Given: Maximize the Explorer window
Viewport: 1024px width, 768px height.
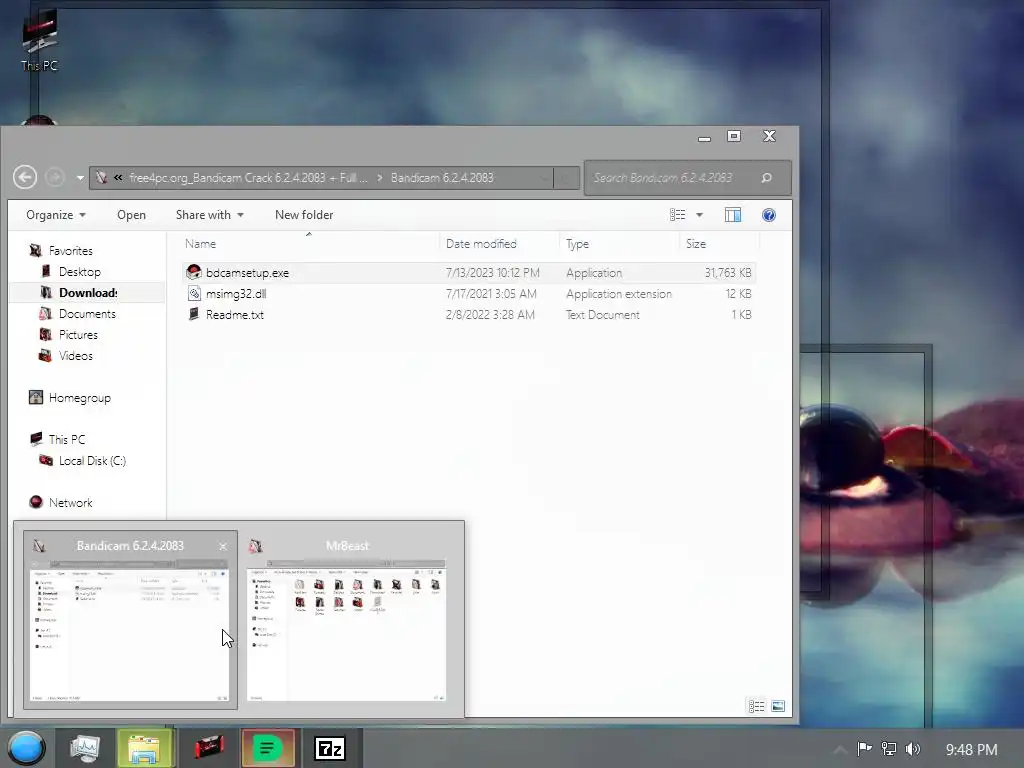Looking at the screenshot, I should click(x=734, y=136).
